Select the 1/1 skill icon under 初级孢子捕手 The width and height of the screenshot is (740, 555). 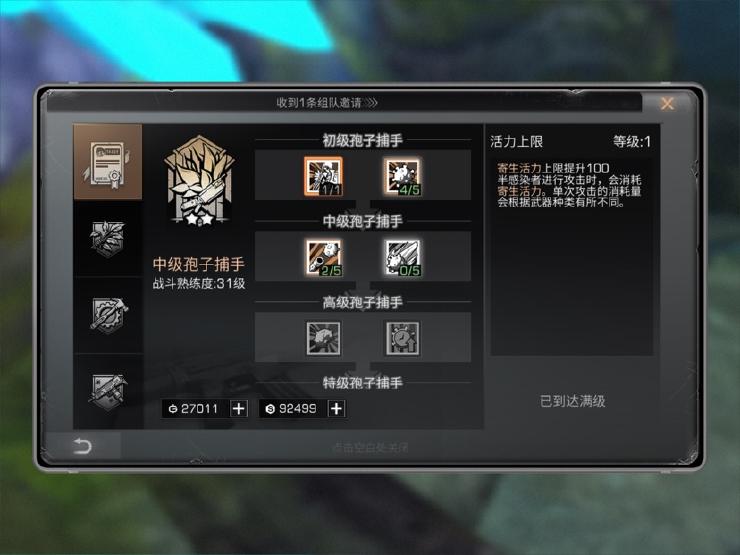[x=323, y=176]
